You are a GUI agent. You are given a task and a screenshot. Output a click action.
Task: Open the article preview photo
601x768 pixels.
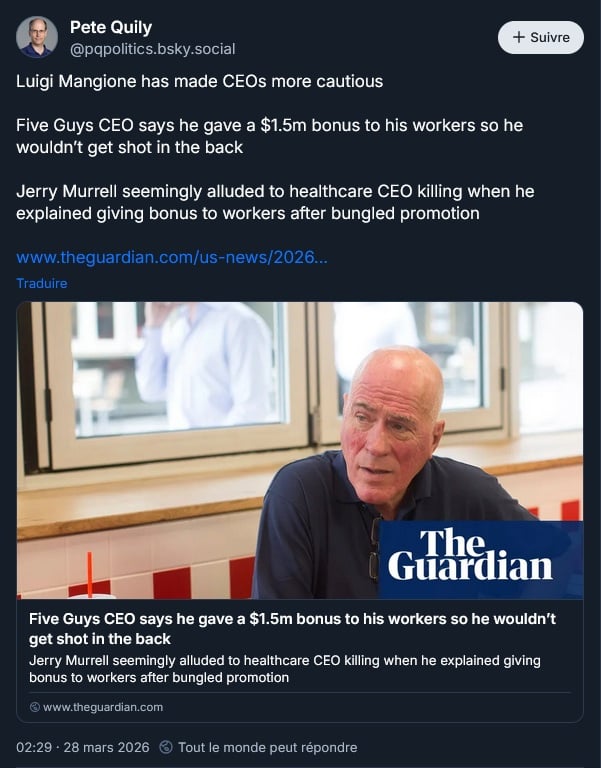click(x=200, y=450)
